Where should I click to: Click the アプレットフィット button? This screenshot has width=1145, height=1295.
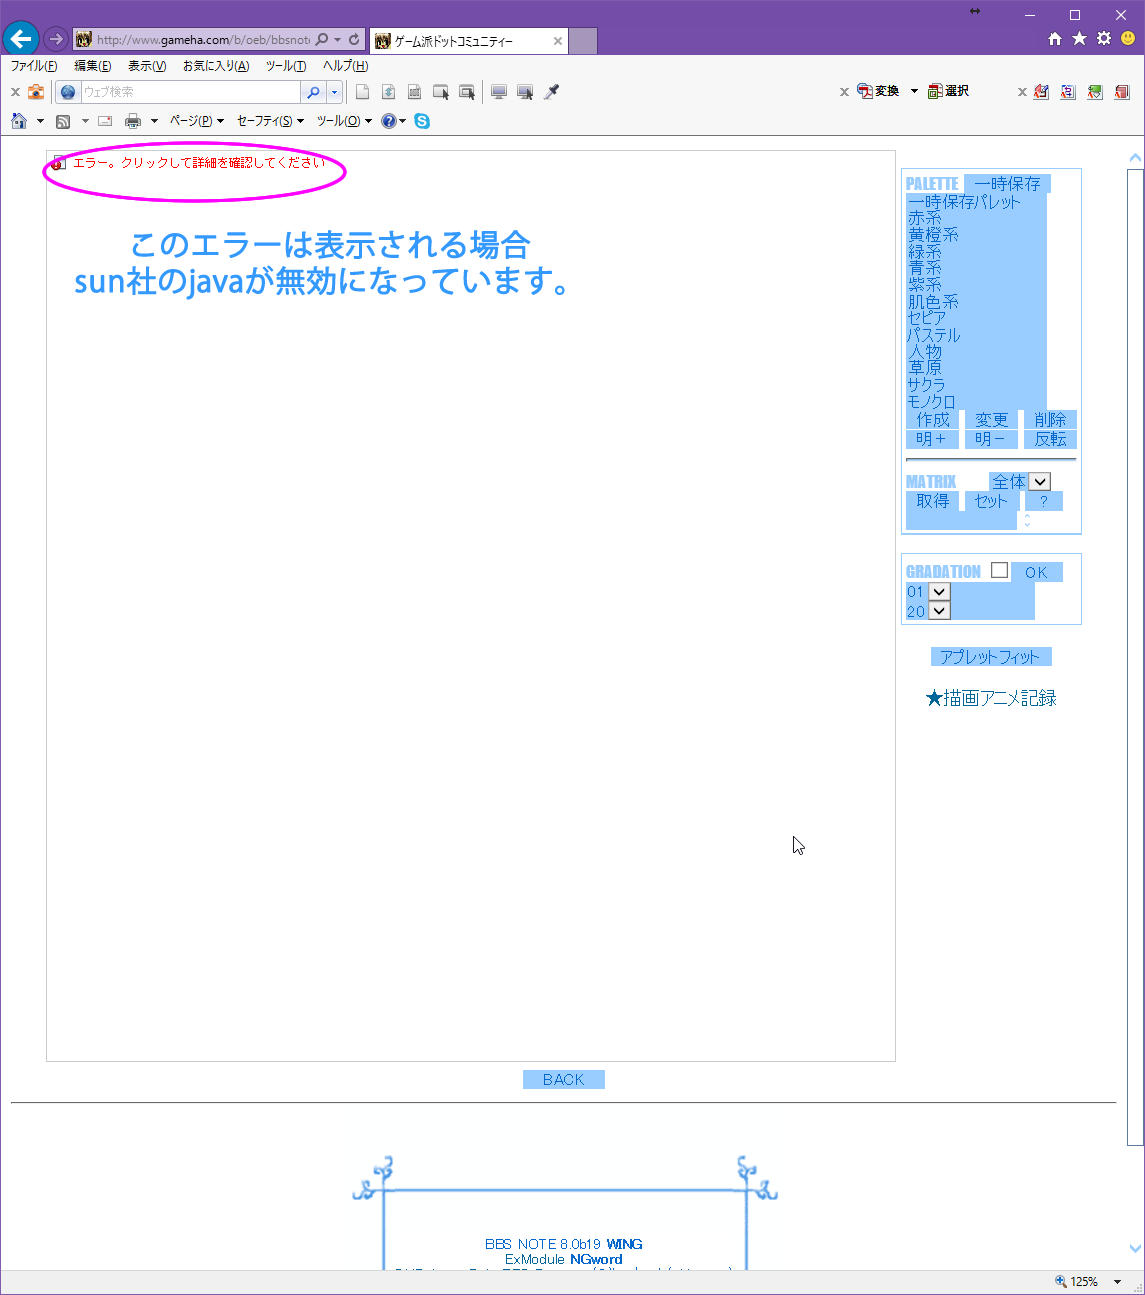coord(990,657)
